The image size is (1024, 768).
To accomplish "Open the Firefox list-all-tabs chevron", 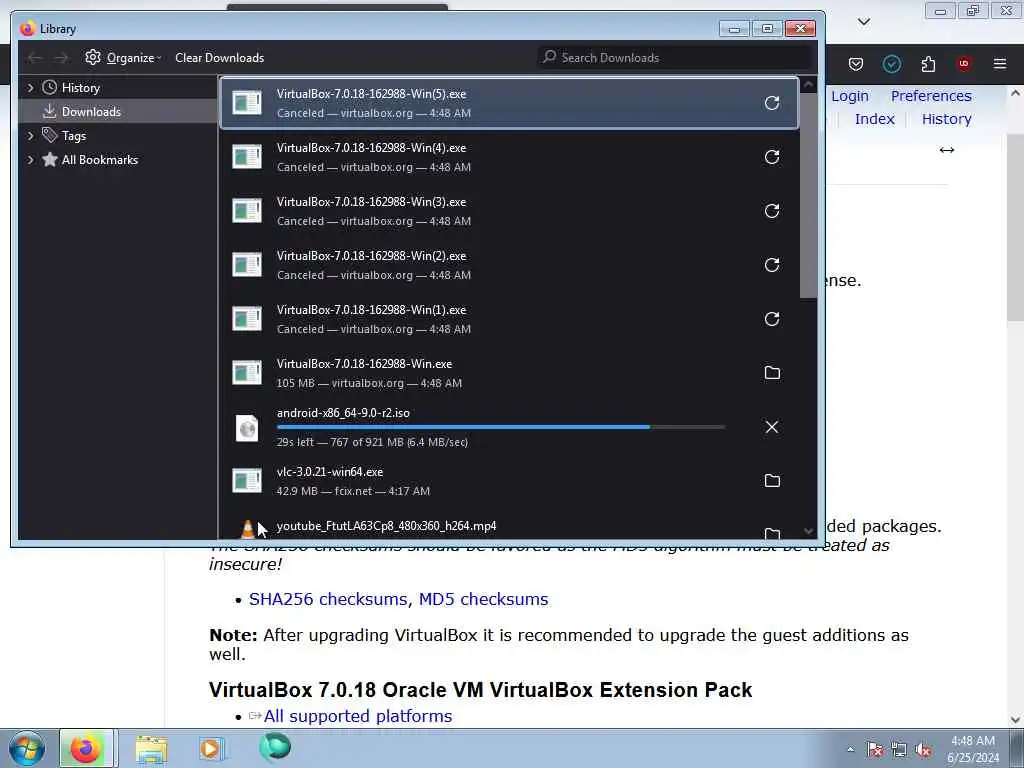I will 864,22.
